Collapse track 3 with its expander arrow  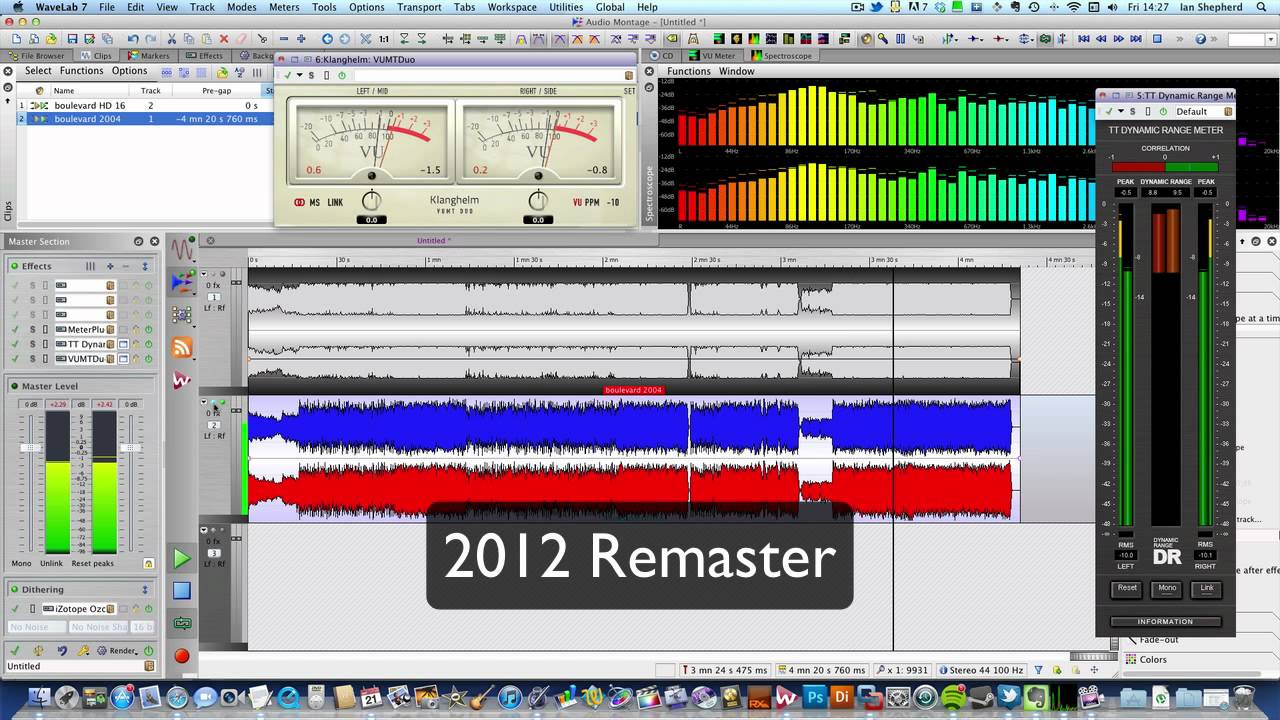(x=204, y=530)
